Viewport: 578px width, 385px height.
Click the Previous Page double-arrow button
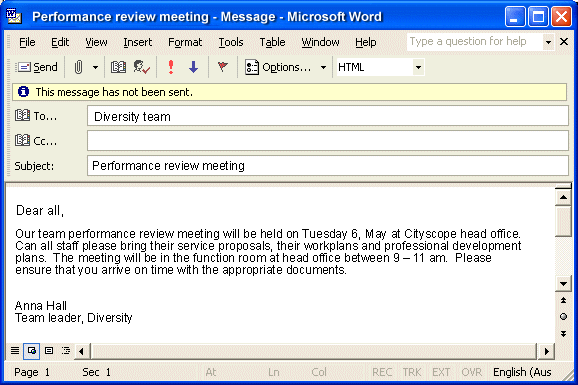pos(563,300)
